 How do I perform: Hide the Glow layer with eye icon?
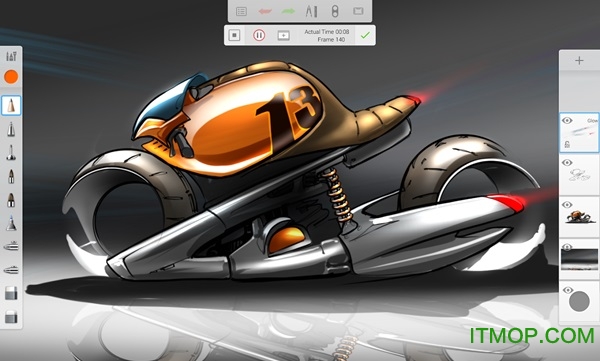(x=567, y=121)
